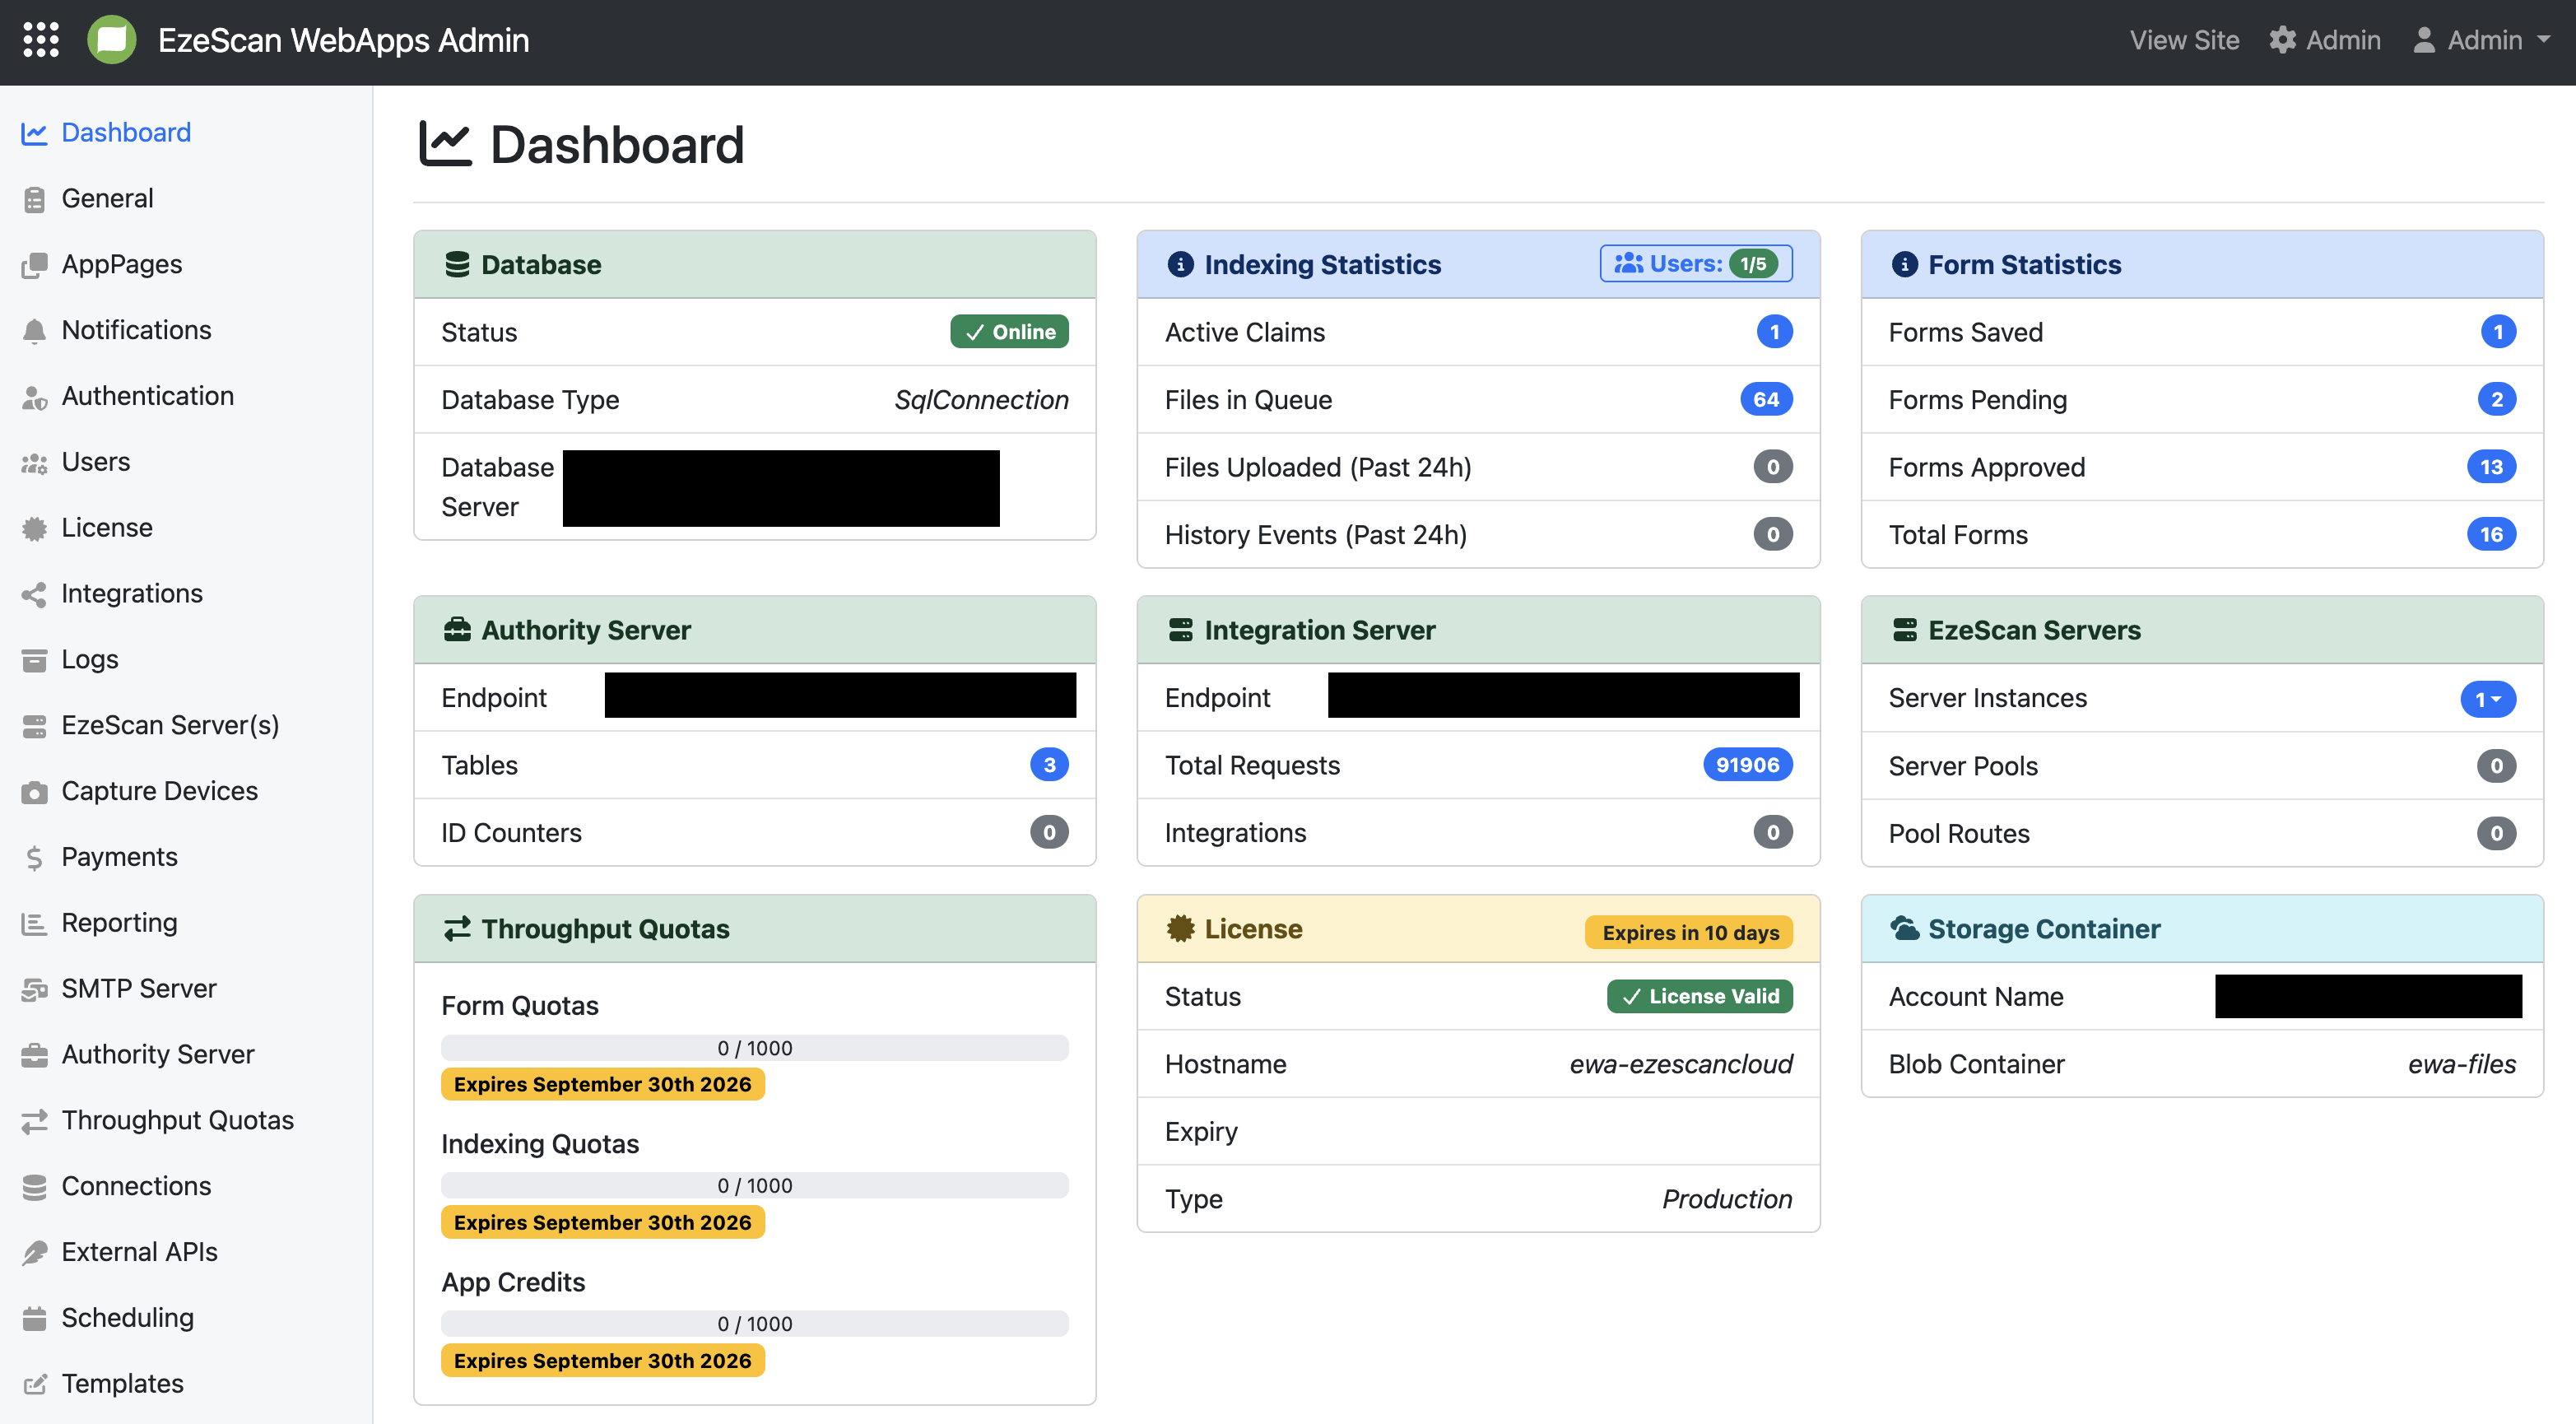This screenshot has height=1424, width=2576.
Task: Click the Files in Queue 64 badge
Action: 1765,399
